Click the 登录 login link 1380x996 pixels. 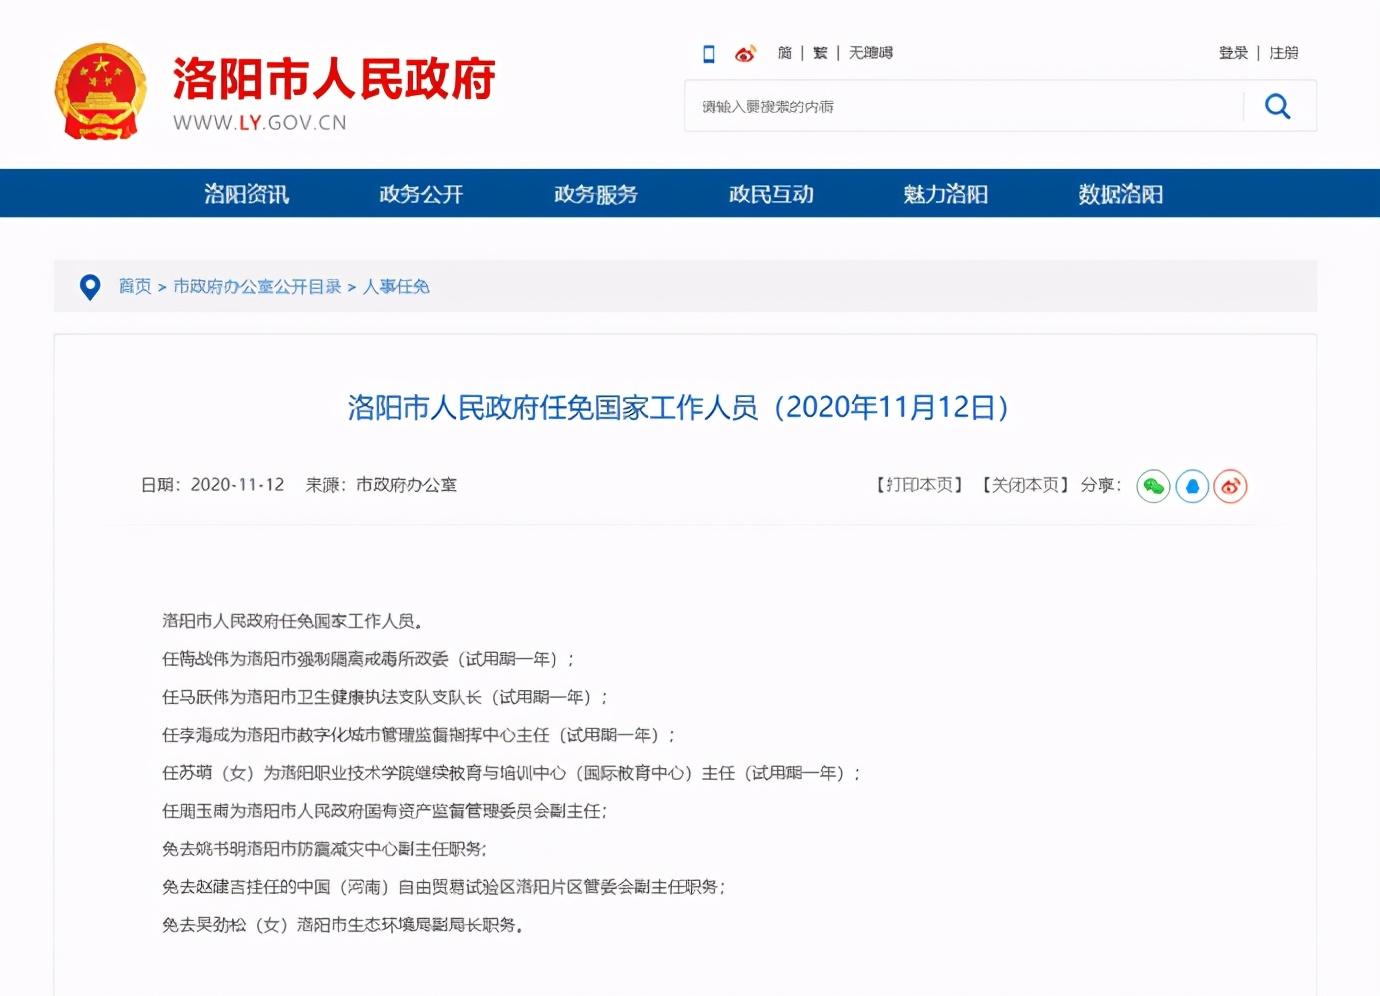[1232, 53]
